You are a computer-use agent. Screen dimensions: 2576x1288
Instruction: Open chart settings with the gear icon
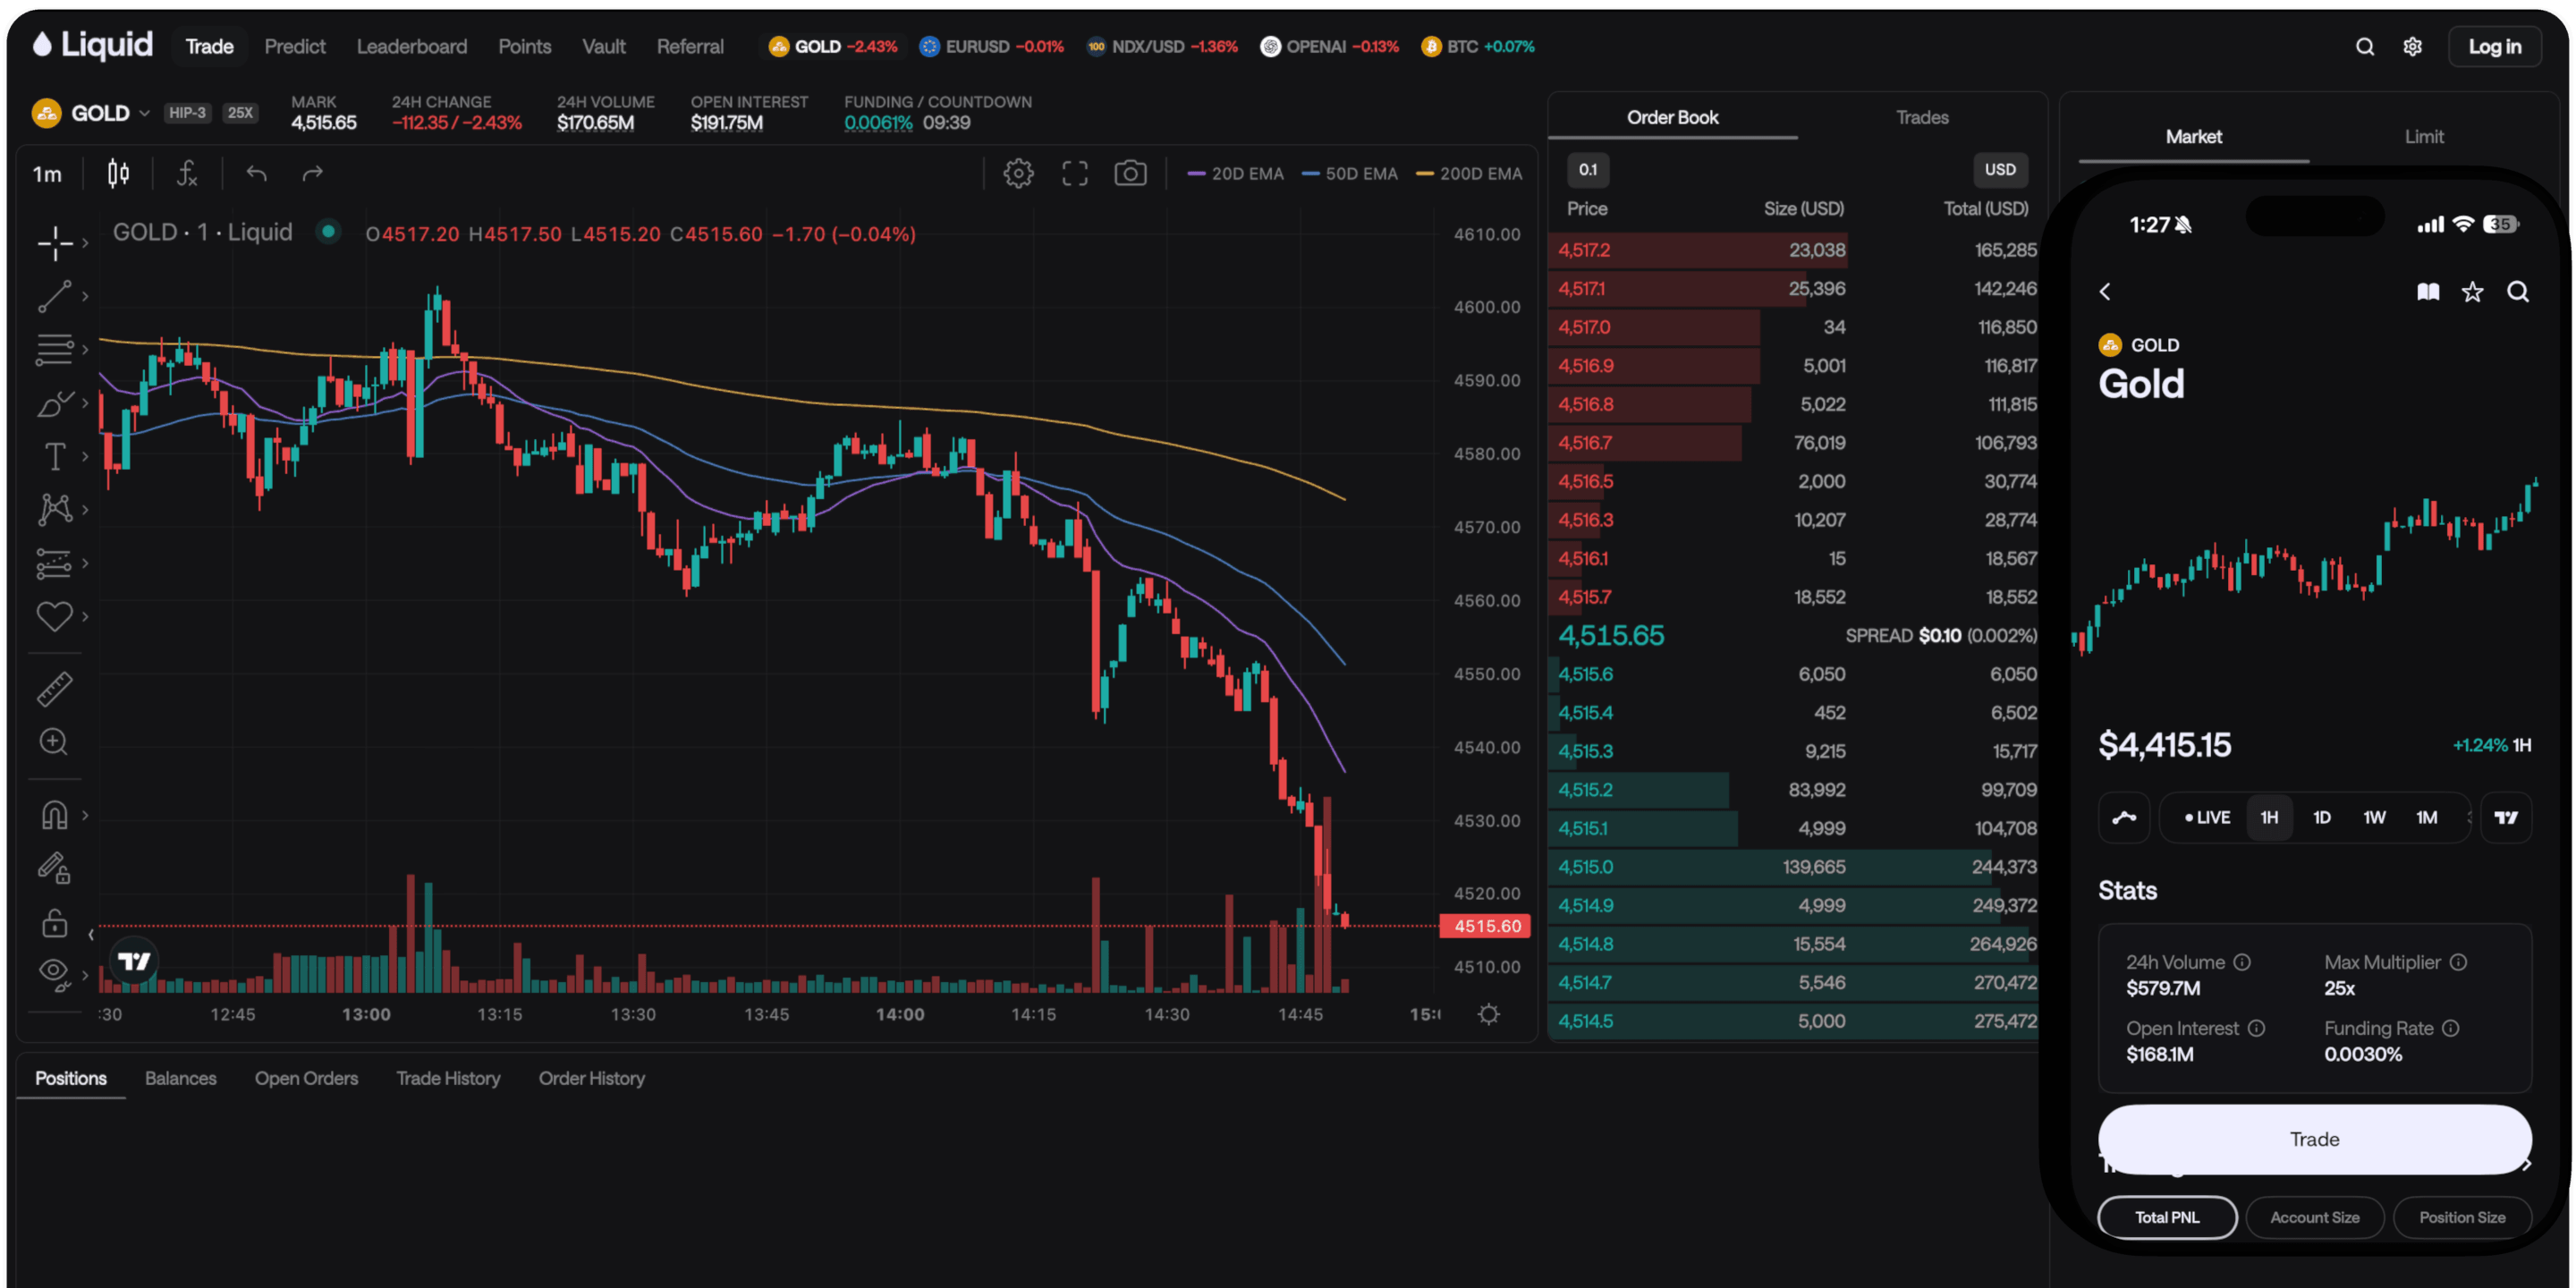(1018, 172)
